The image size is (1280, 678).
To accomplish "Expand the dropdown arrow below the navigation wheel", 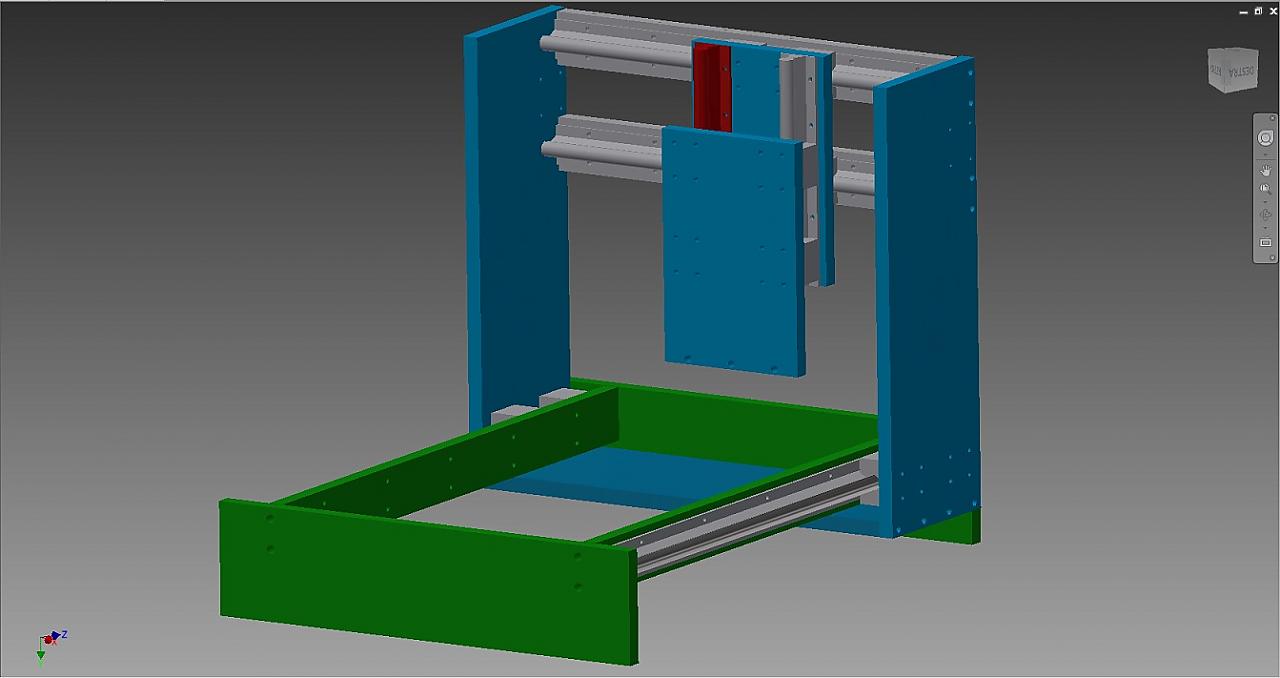I will [1265, 155].
